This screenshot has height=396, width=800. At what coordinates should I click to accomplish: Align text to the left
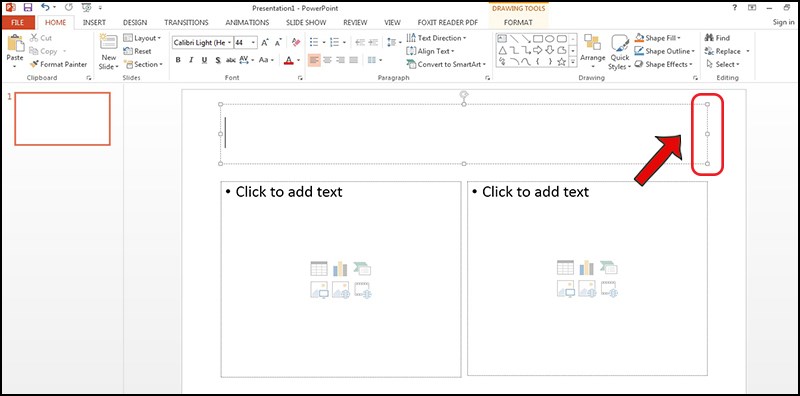pos(314,60)
